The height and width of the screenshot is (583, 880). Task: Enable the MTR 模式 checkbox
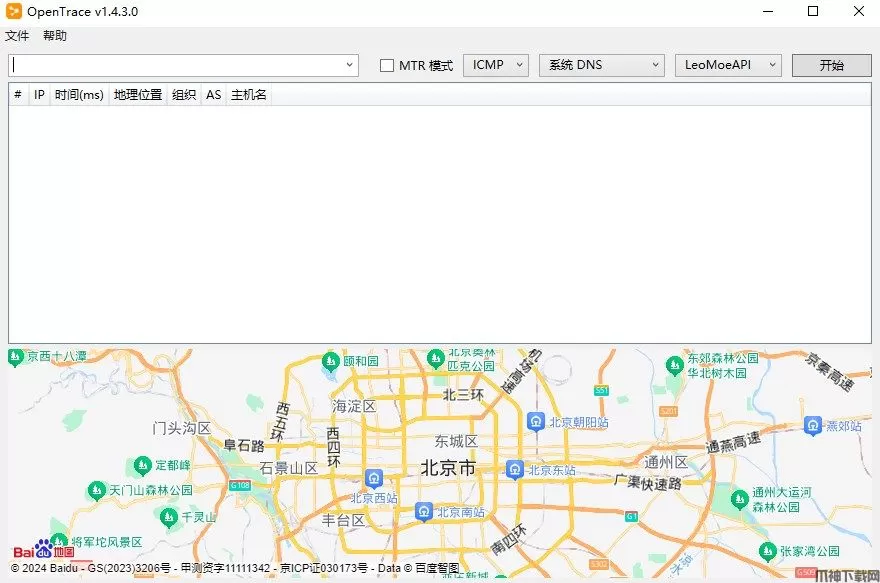click(387, 65)
